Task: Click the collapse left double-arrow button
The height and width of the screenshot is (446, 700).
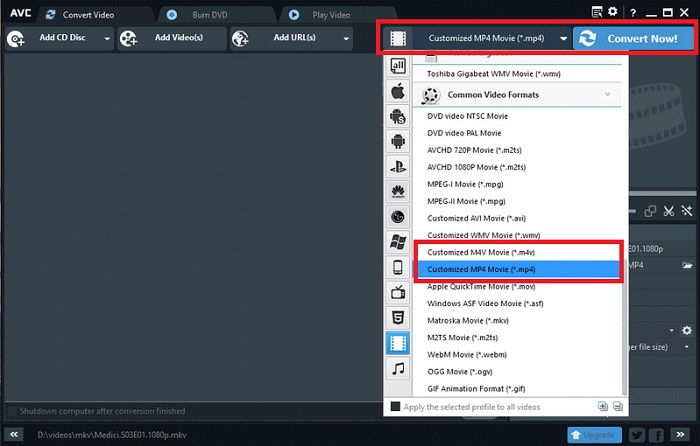Action: [x=14, y=434]
